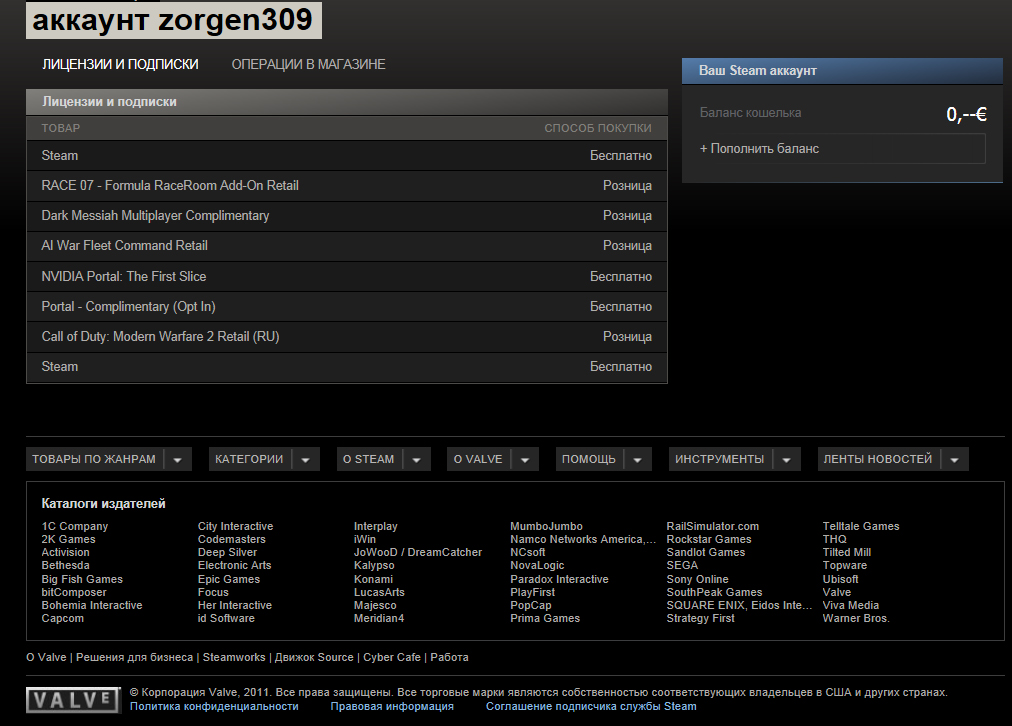Click the Cyber Cafe footer link
The height and width of the screenshot is (726, 1012).
pyautogui.click(x=392, y=658)
